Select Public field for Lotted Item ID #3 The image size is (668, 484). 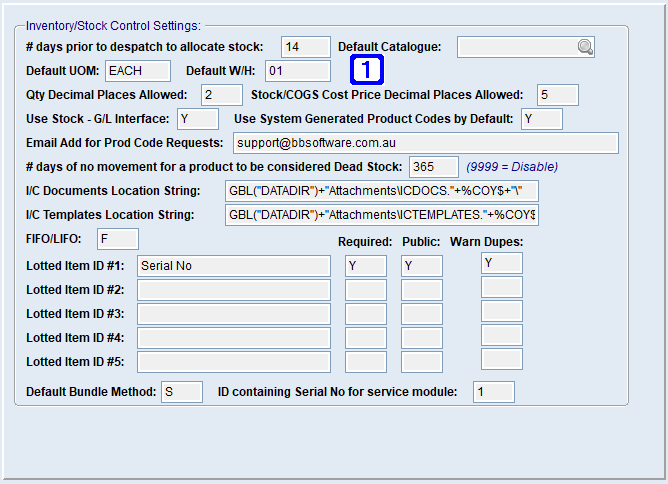pos(422,314)
